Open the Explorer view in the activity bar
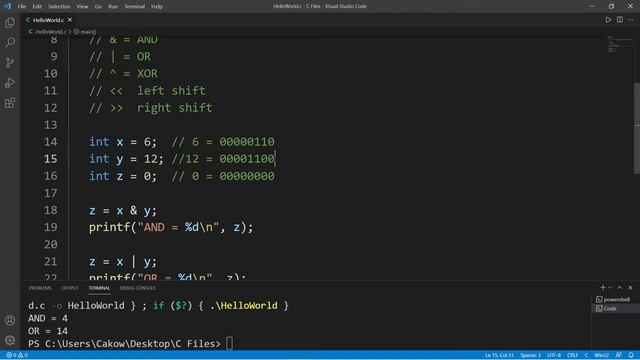This screenshot has height=360, width=640. click(10, 23)
